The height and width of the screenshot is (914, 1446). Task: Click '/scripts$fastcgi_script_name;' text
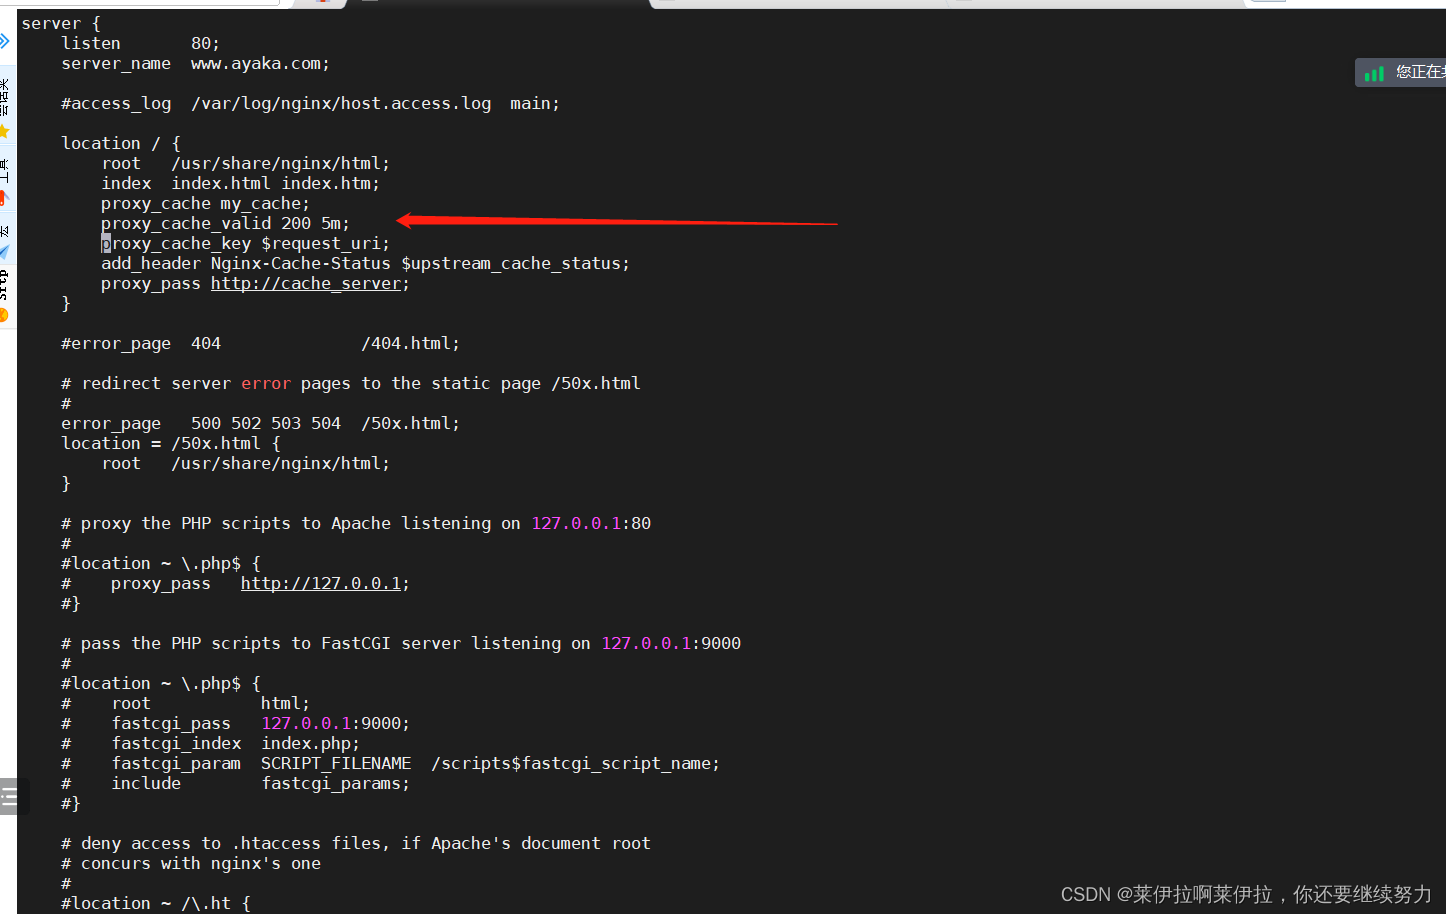(575, 764)
